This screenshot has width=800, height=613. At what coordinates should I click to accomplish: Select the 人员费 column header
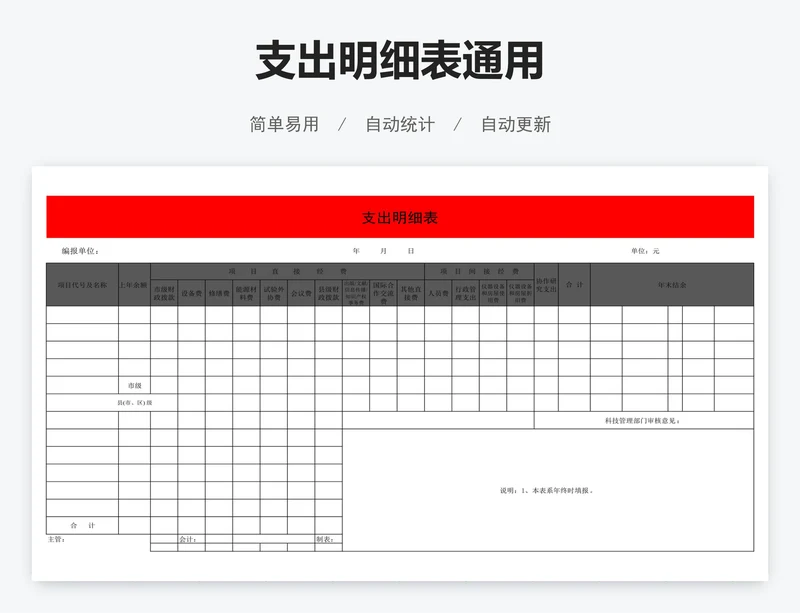tap(438, 293)
